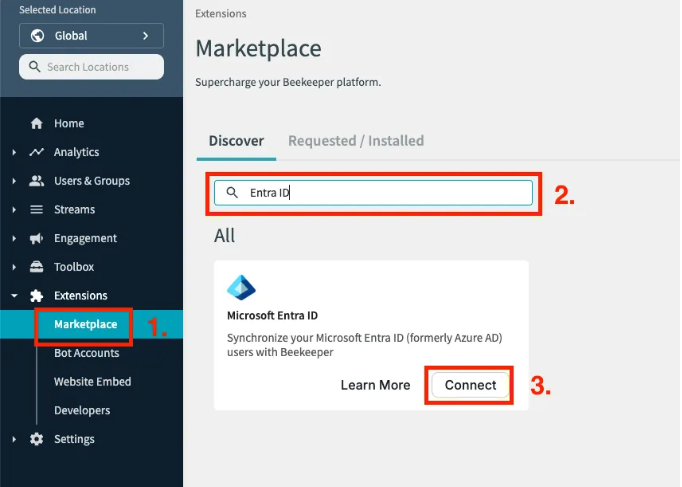Expand the Users & Groups arrow
This screenshot has height=487, width=682.
pyautogui.click(x=14, y=181)
